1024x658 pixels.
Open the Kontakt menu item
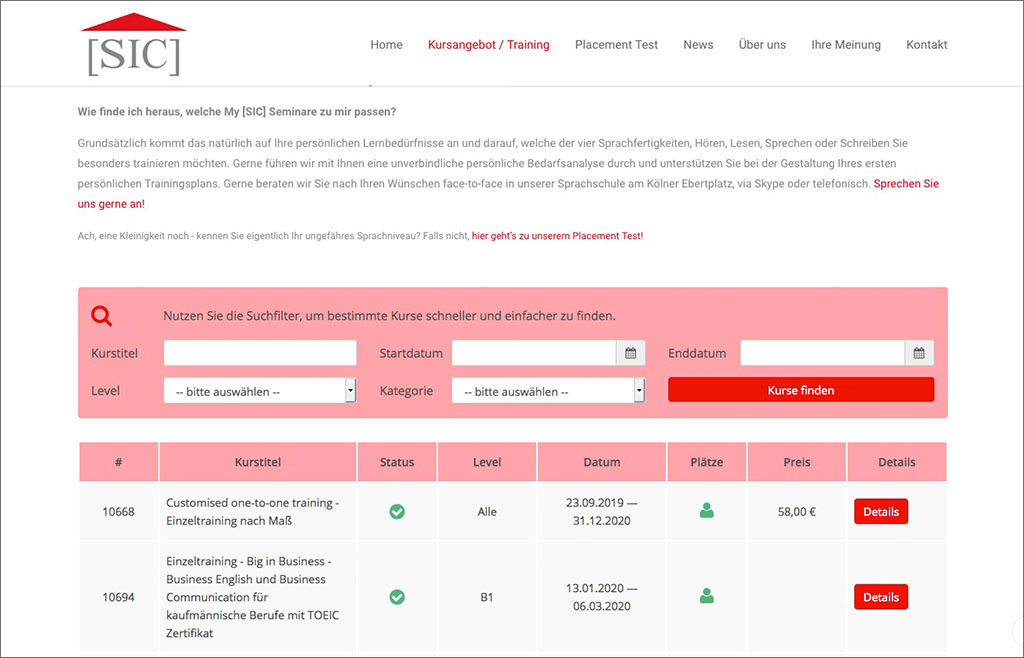(927, 44)
